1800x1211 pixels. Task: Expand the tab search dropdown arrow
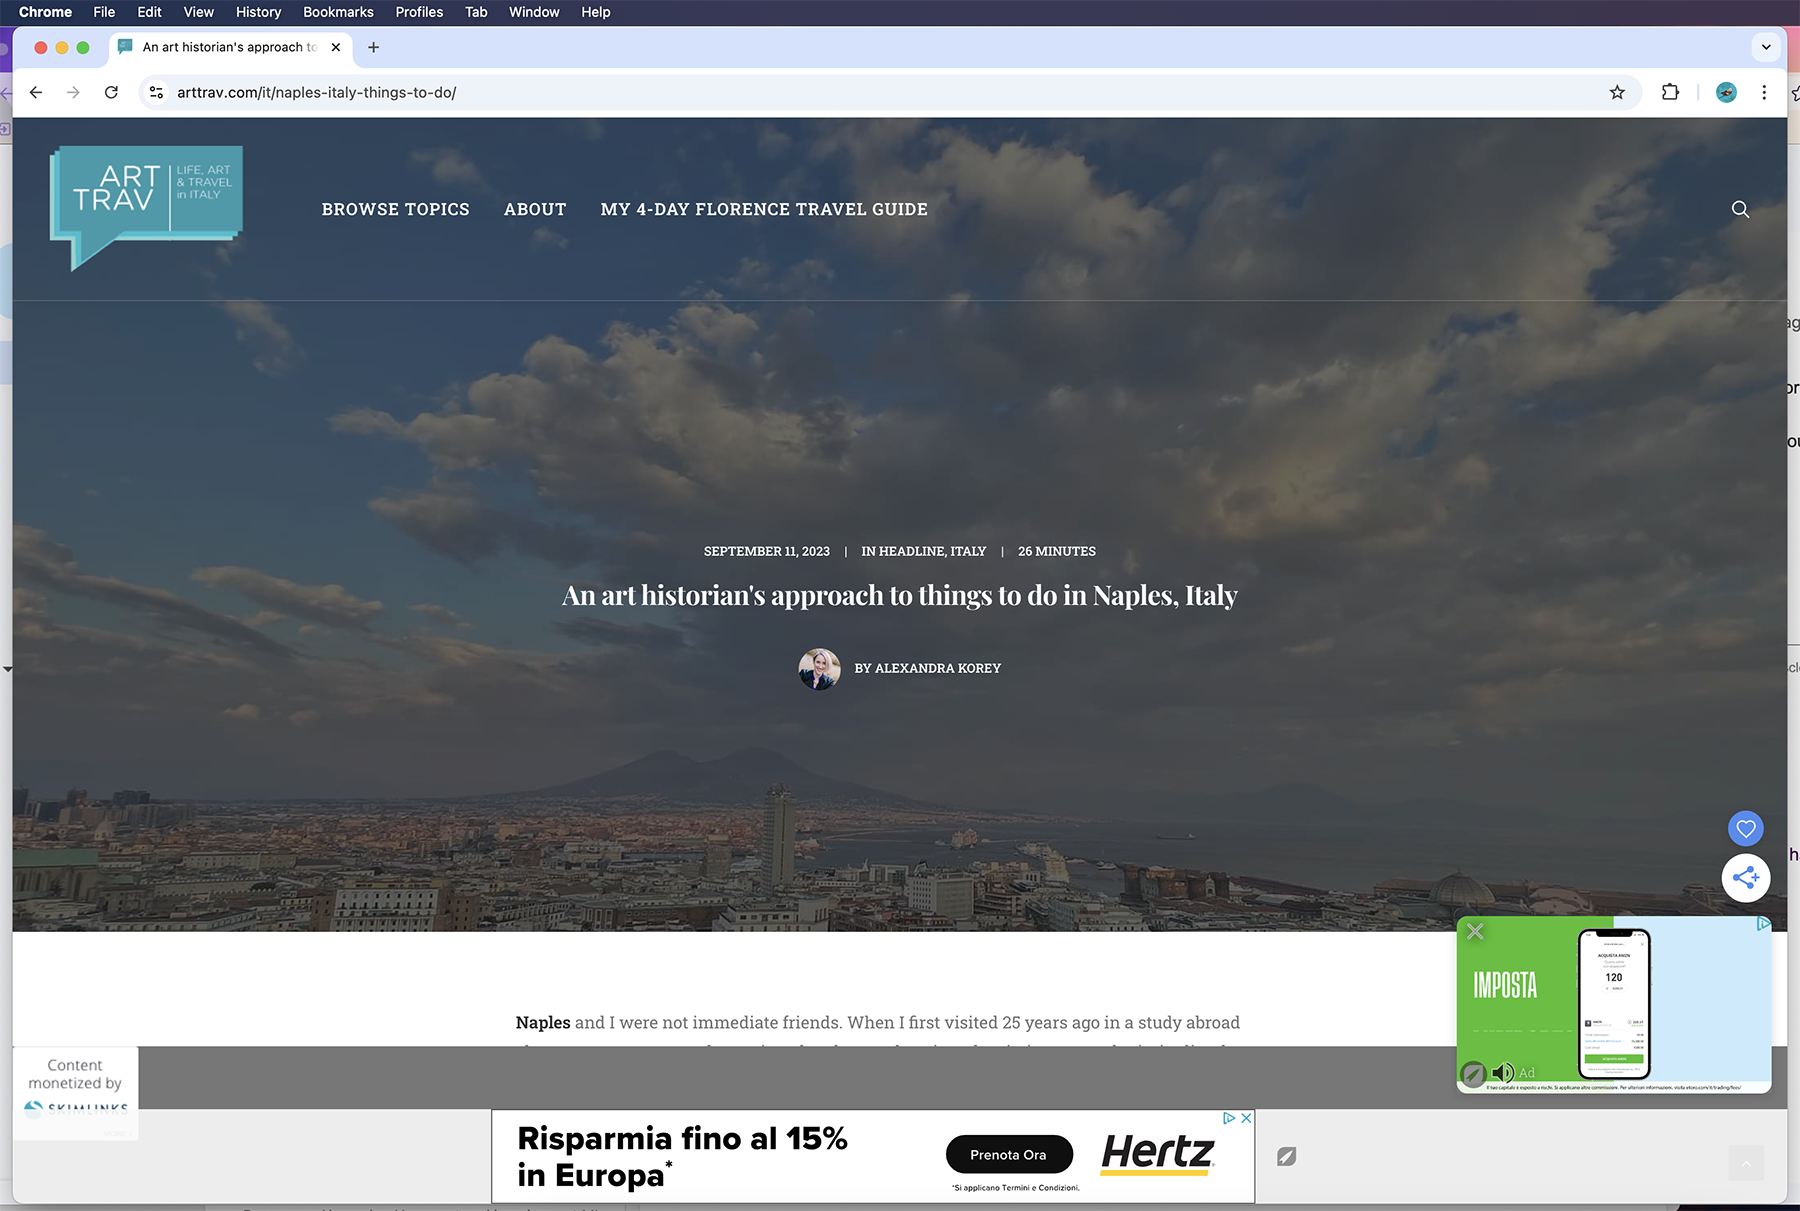1766,47
